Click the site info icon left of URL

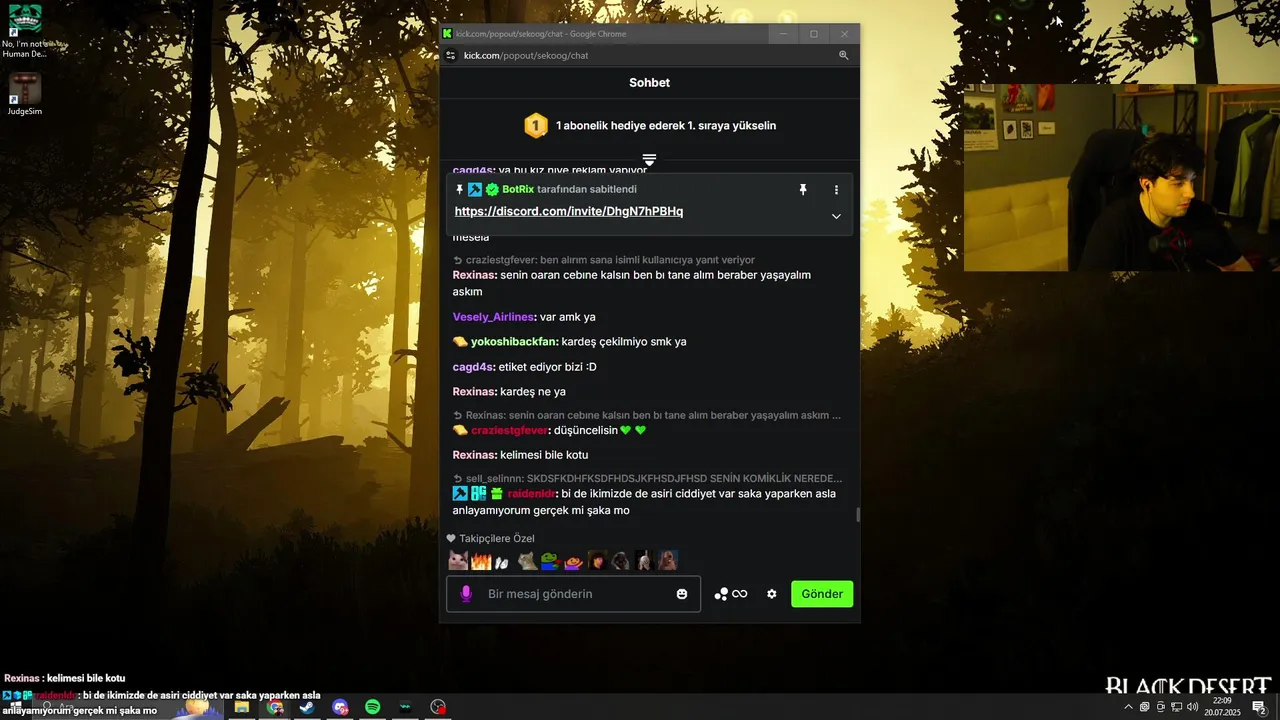[x=451, y=56]
